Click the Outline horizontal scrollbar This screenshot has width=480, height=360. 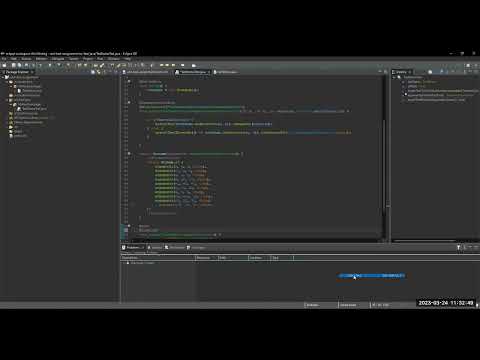[425, 240]
